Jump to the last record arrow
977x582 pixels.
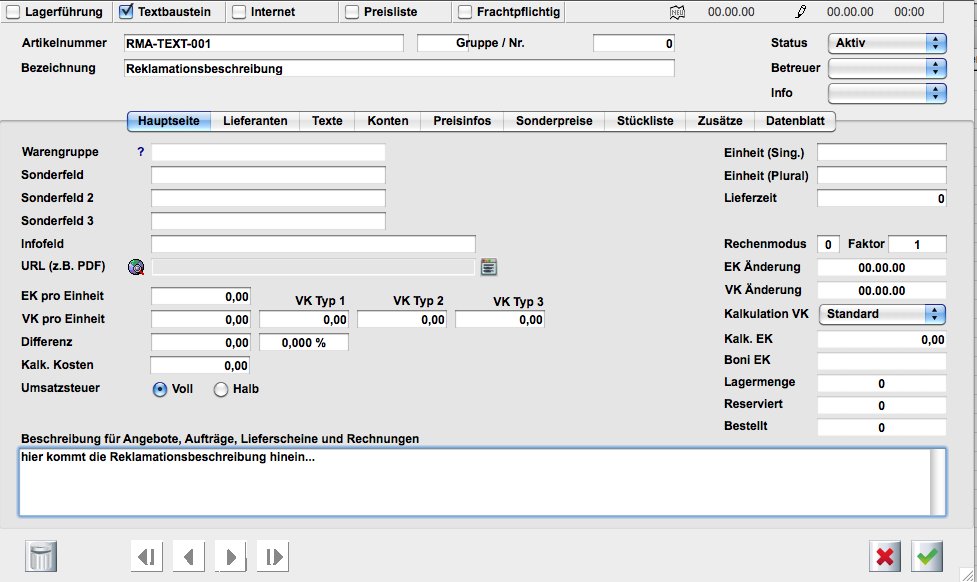coord(273,556)
